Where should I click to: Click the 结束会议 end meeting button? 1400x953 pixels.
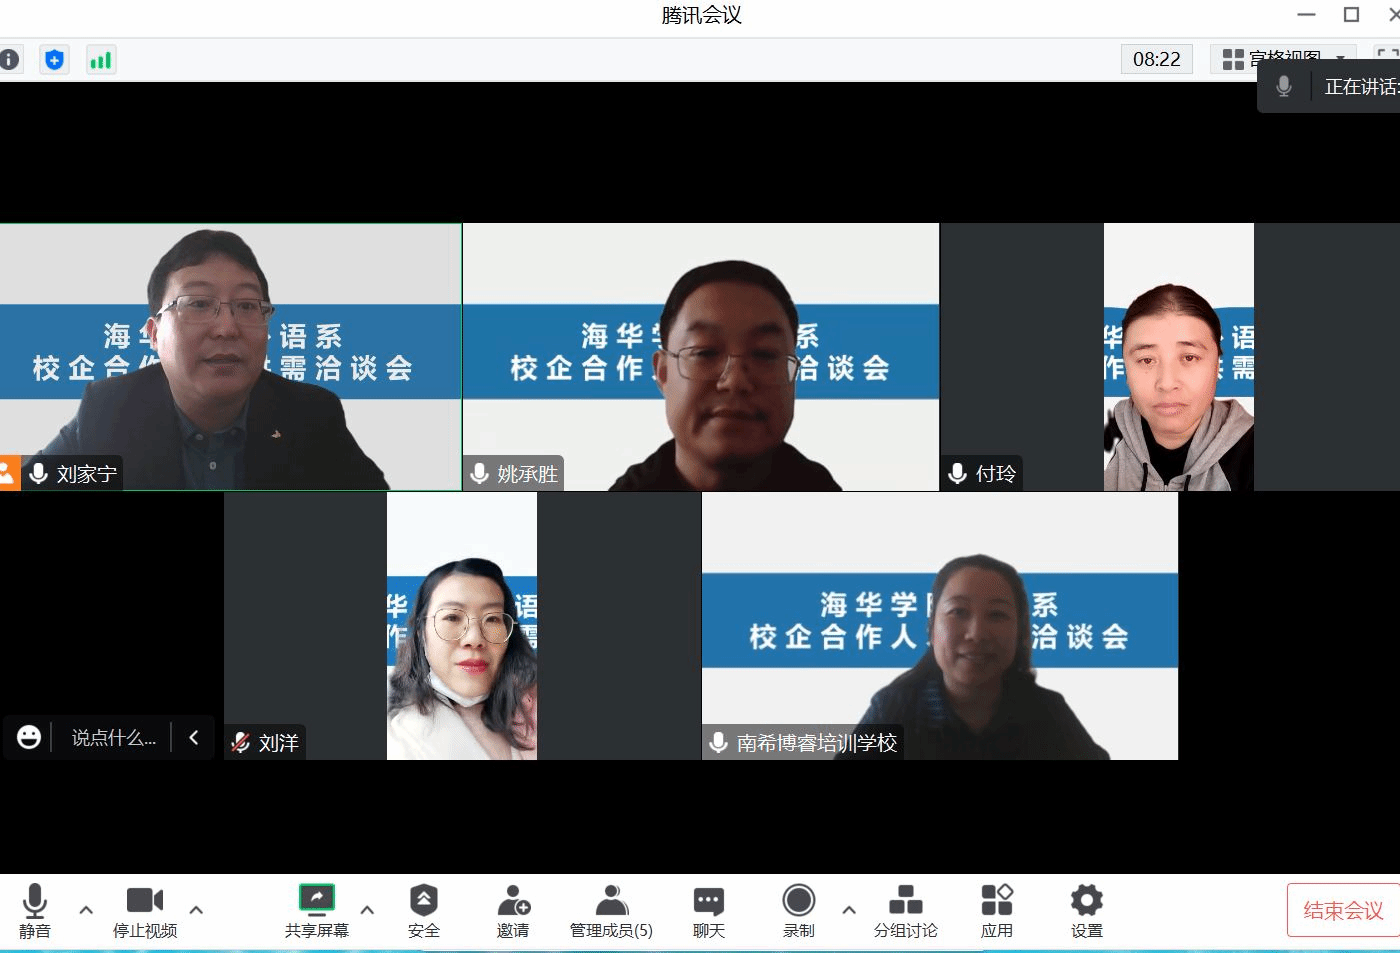1342,910
